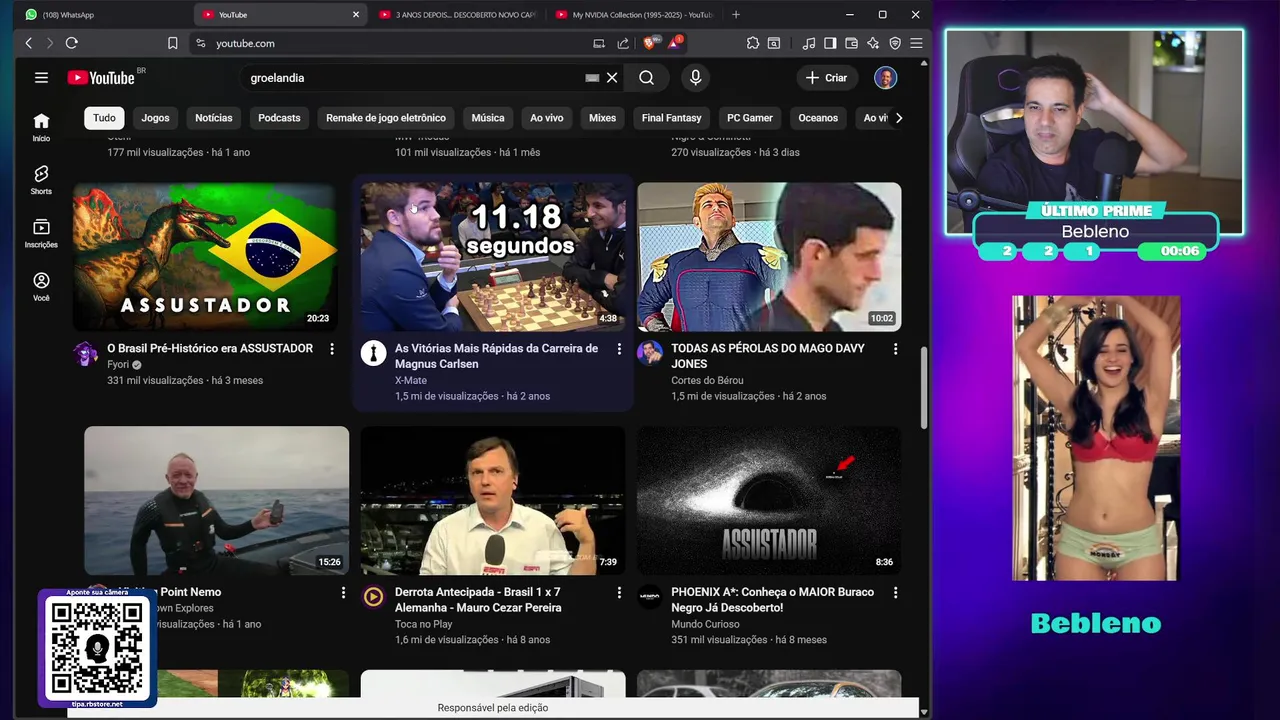Open options for Point Nemo video
The height and width of the screenshot is (720, 1280).
[343, 593]
